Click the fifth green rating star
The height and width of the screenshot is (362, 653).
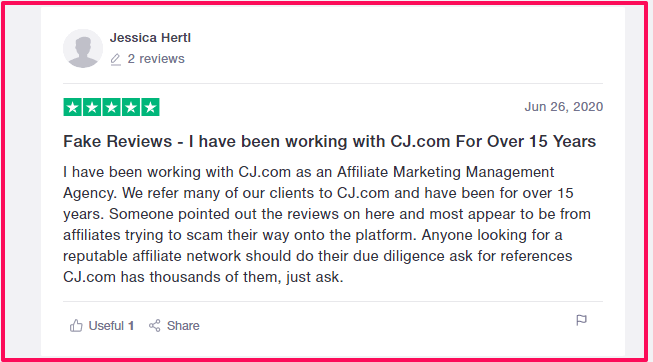[150, 107]
